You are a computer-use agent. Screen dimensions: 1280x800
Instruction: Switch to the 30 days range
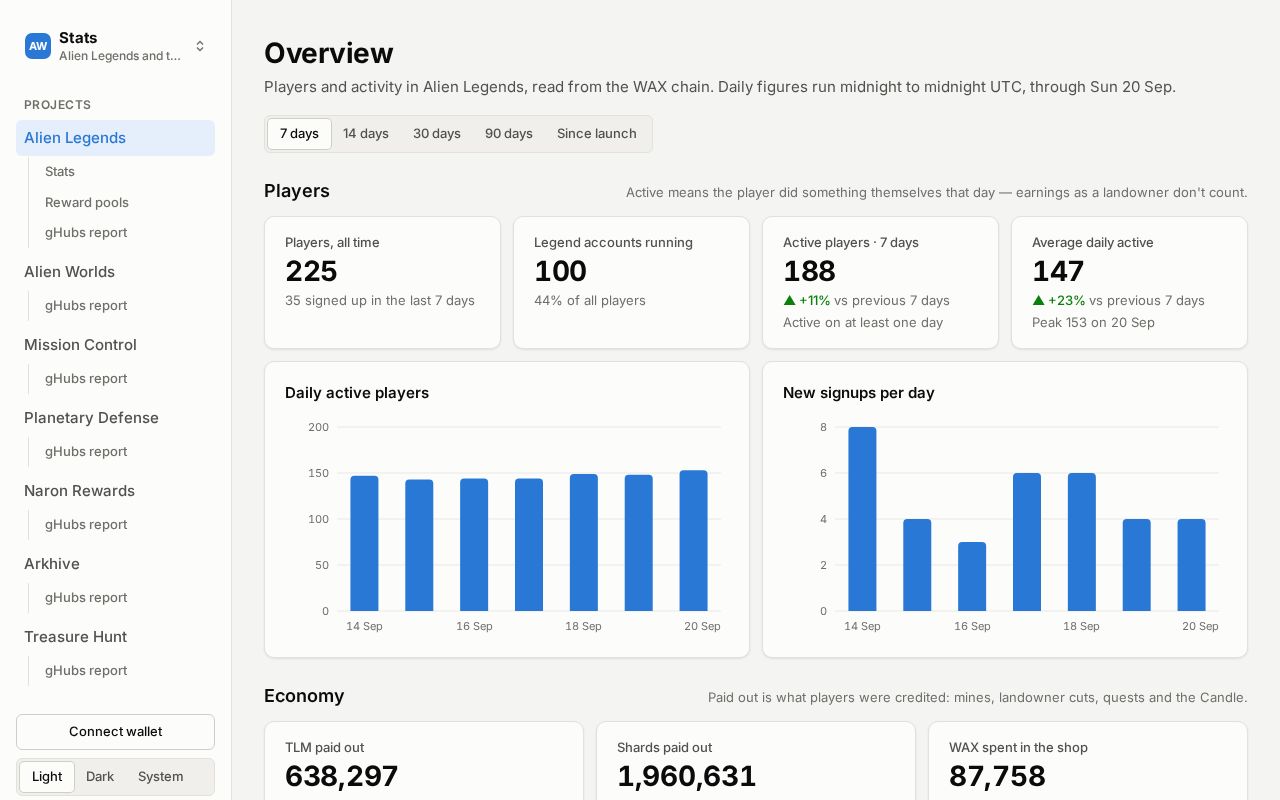tap(437, 134)
